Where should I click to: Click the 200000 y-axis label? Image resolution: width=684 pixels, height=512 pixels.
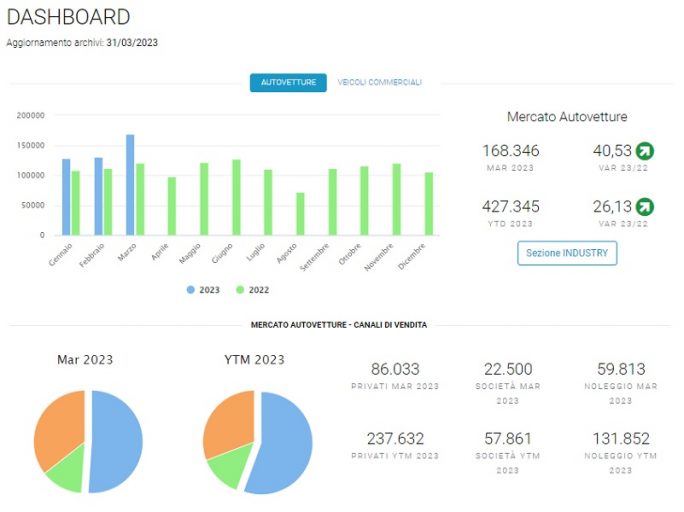click(31, 116)
